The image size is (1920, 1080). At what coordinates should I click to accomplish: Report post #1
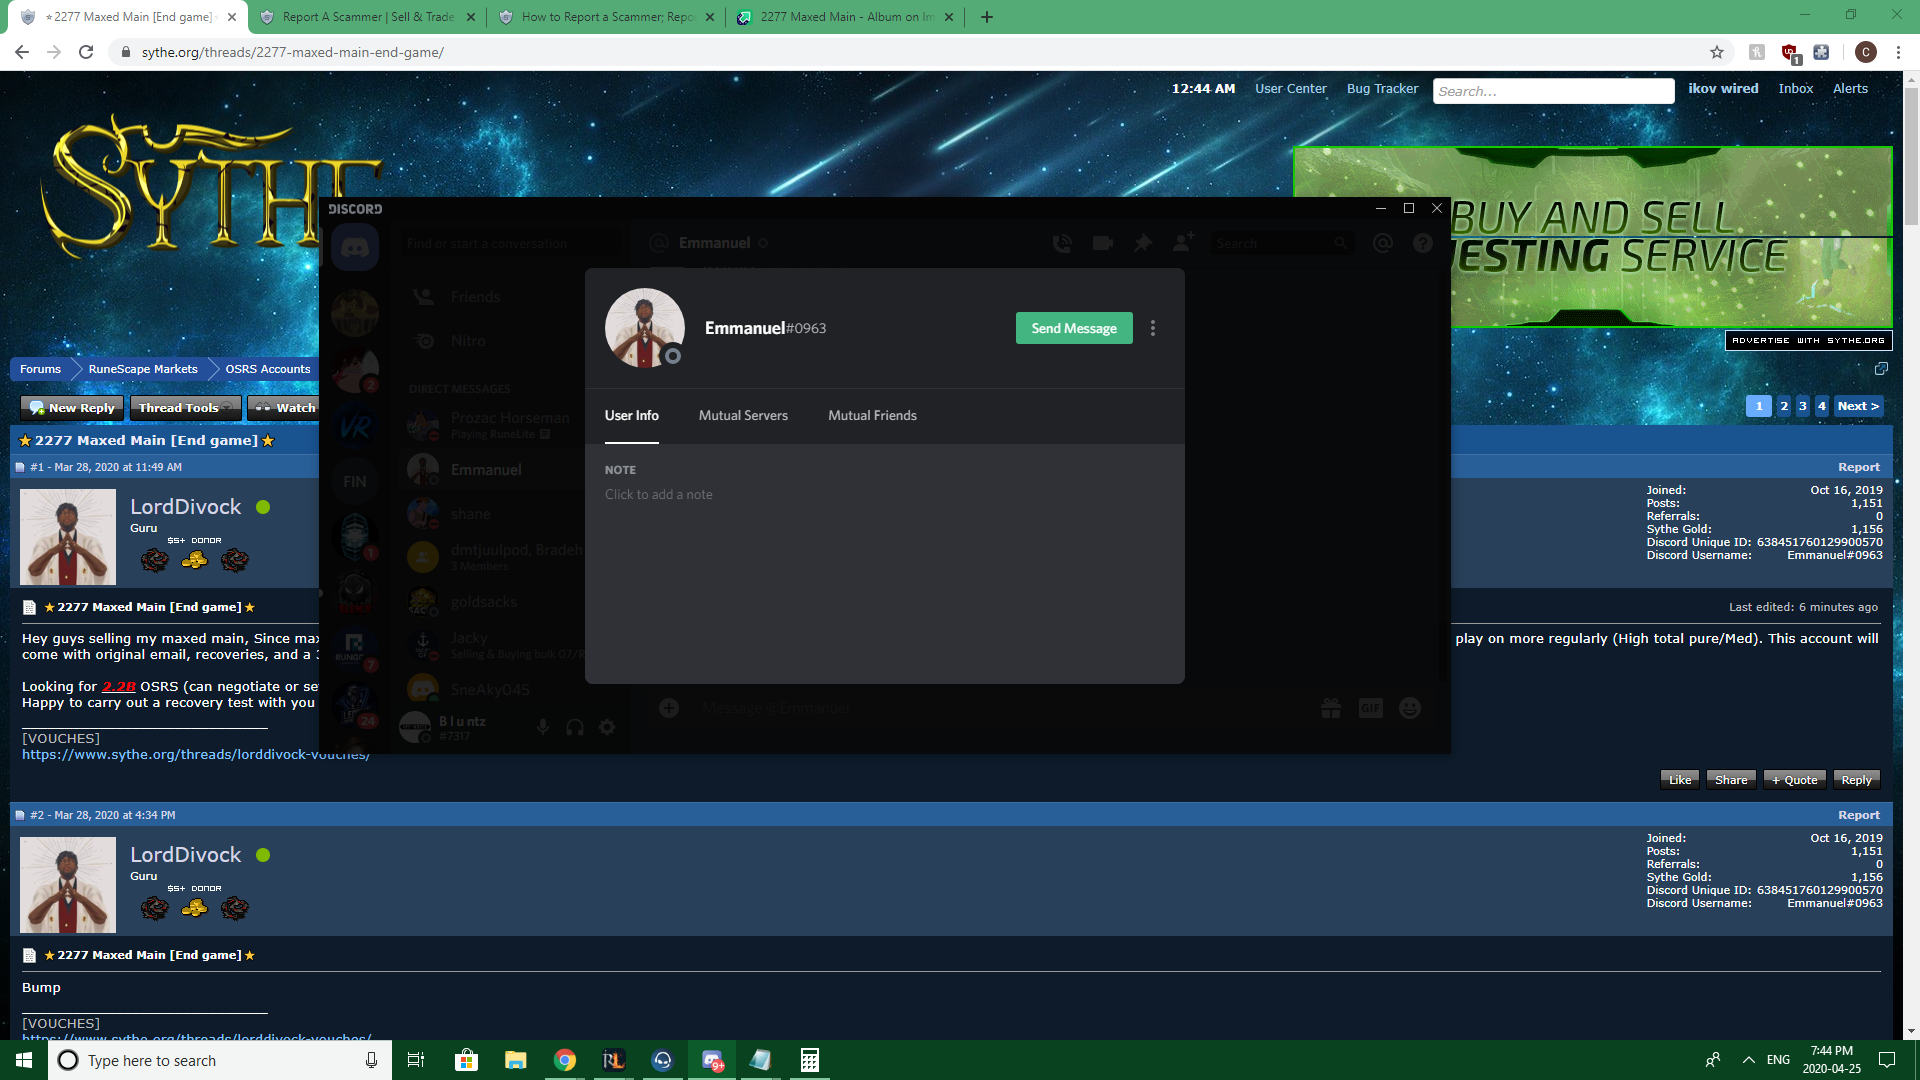click(1858, 467)
